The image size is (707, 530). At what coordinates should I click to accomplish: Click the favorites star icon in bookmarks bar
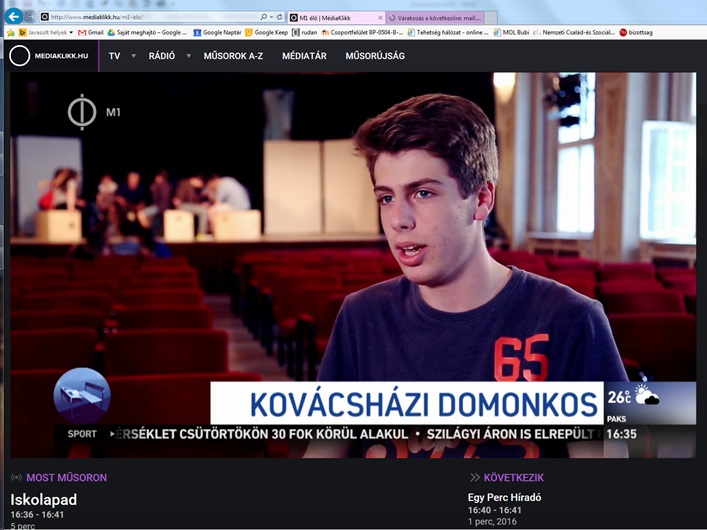pyautogui.click(x=11, y=32)
